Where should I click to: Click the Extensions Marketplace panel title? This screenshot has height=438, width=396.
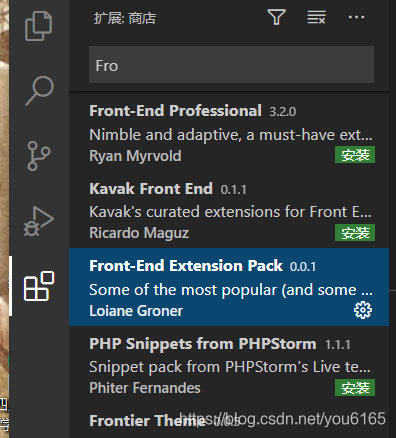125,18
